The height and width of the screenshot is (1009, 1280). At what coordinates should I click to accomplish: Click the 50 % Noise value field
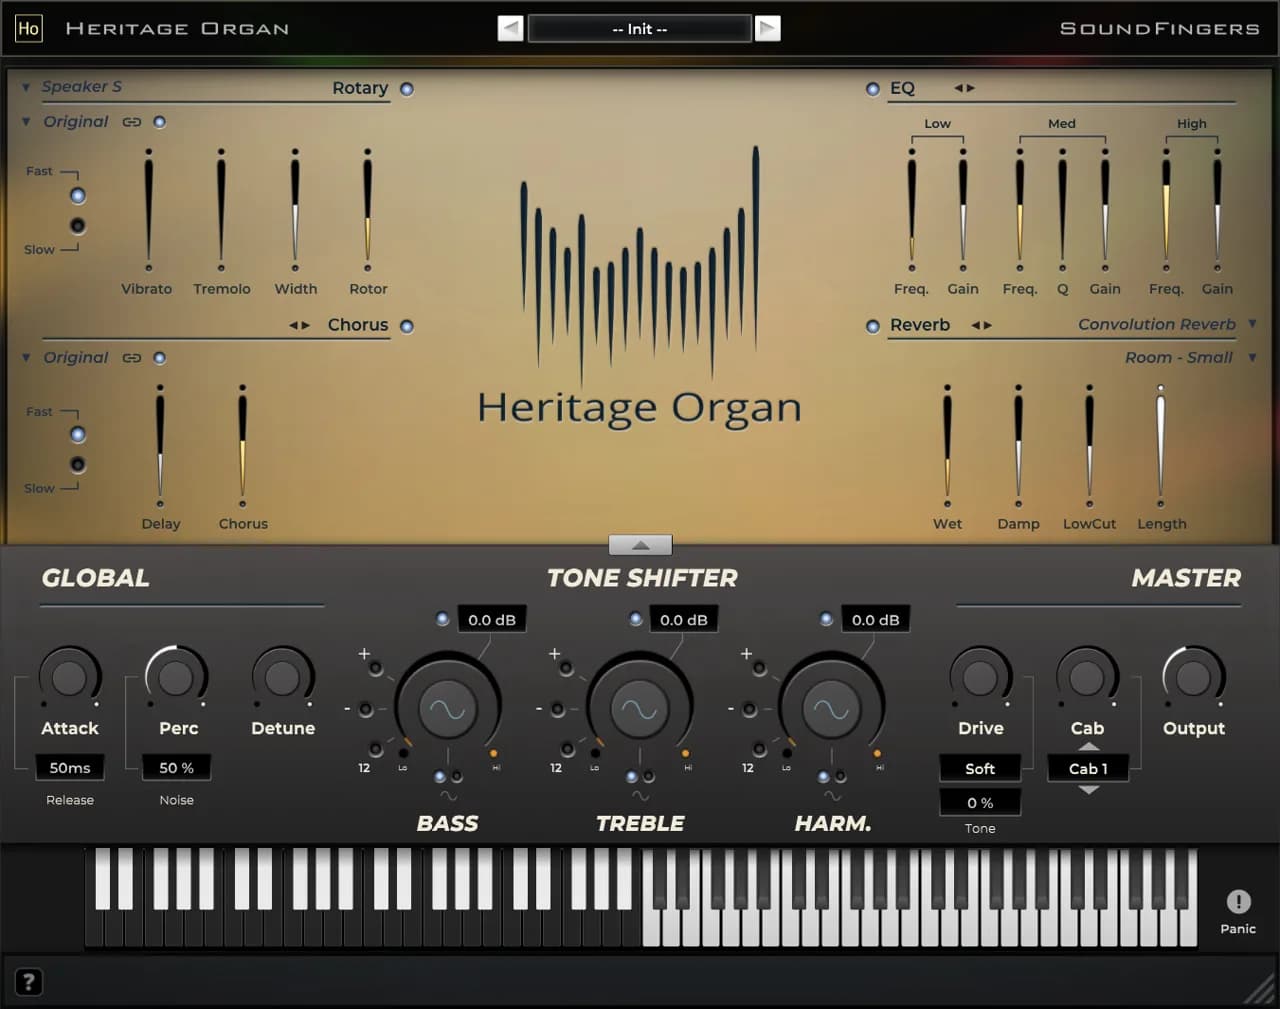pos(176,768)
